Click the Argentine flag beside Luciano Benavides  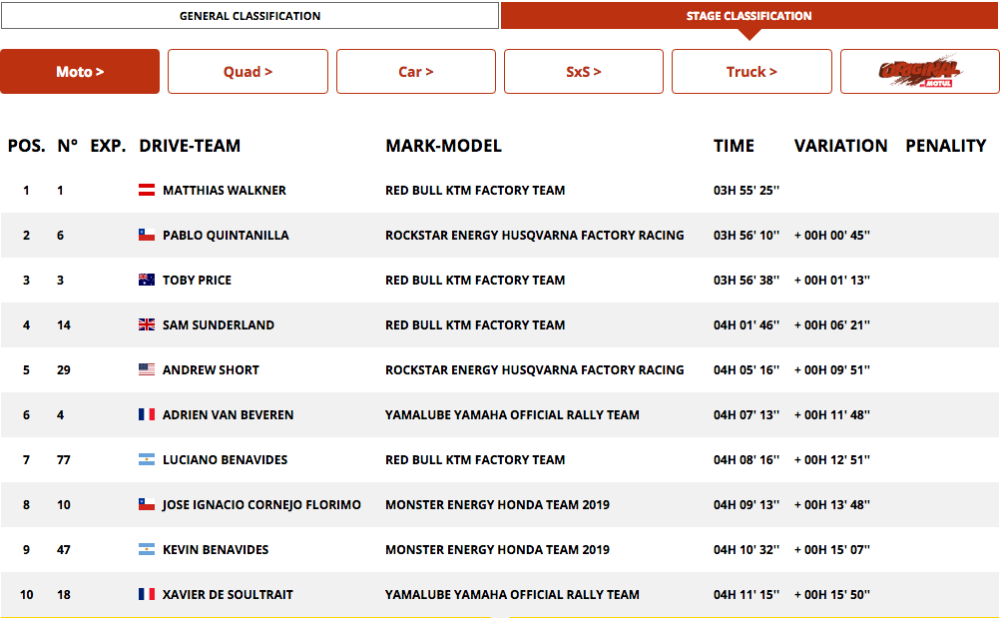(147, 460)
